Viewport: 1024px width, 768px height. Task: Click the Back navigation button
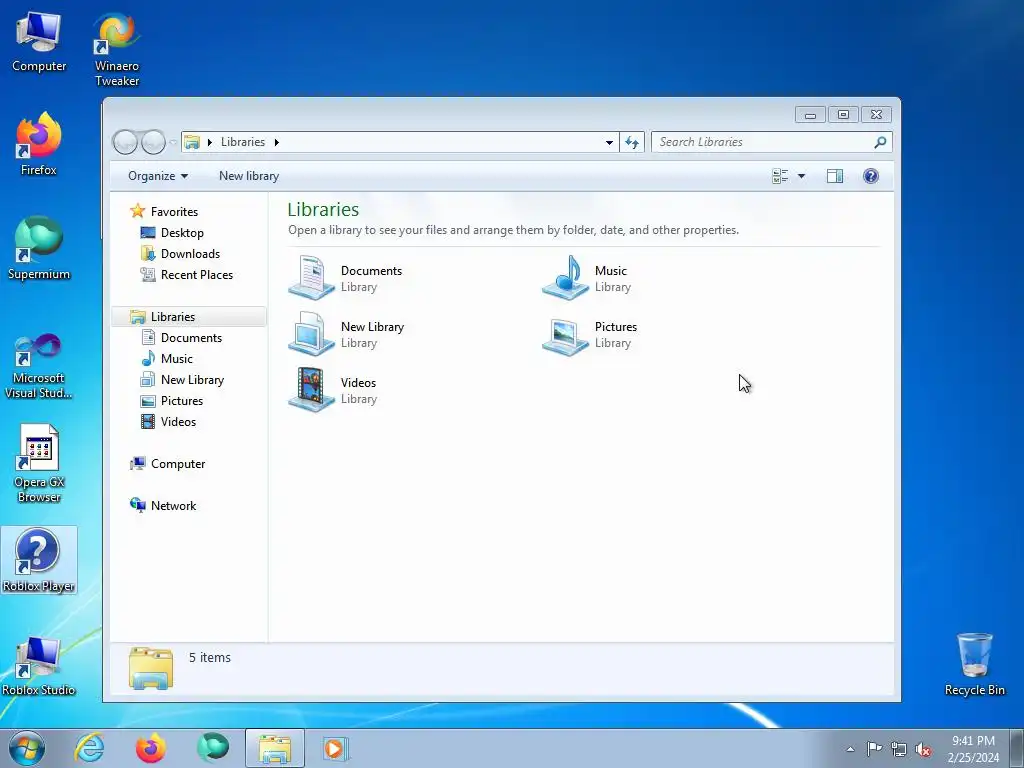(125, 142)
